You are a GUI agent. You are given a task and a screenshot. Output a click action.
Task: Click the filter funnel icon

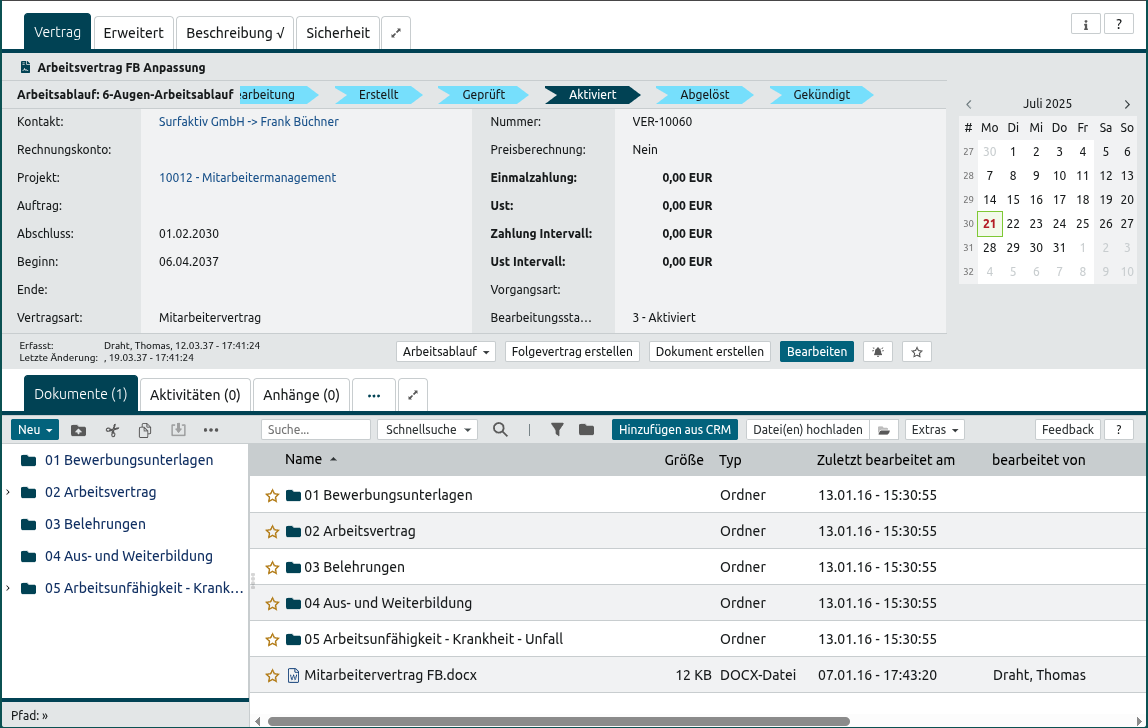pos(558,430)
